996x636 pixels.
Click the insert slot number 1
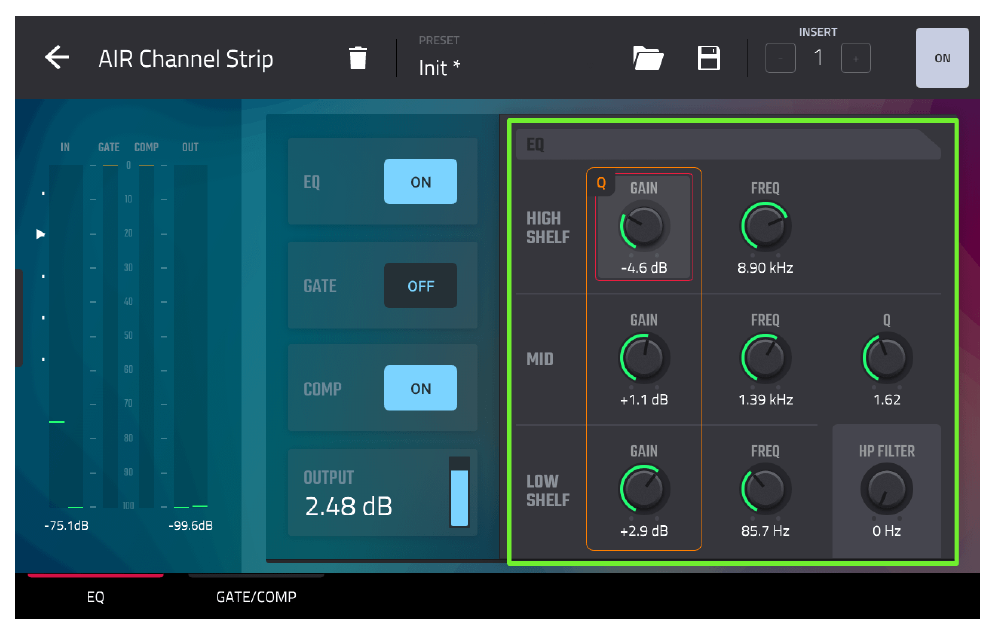click(818, 58)
